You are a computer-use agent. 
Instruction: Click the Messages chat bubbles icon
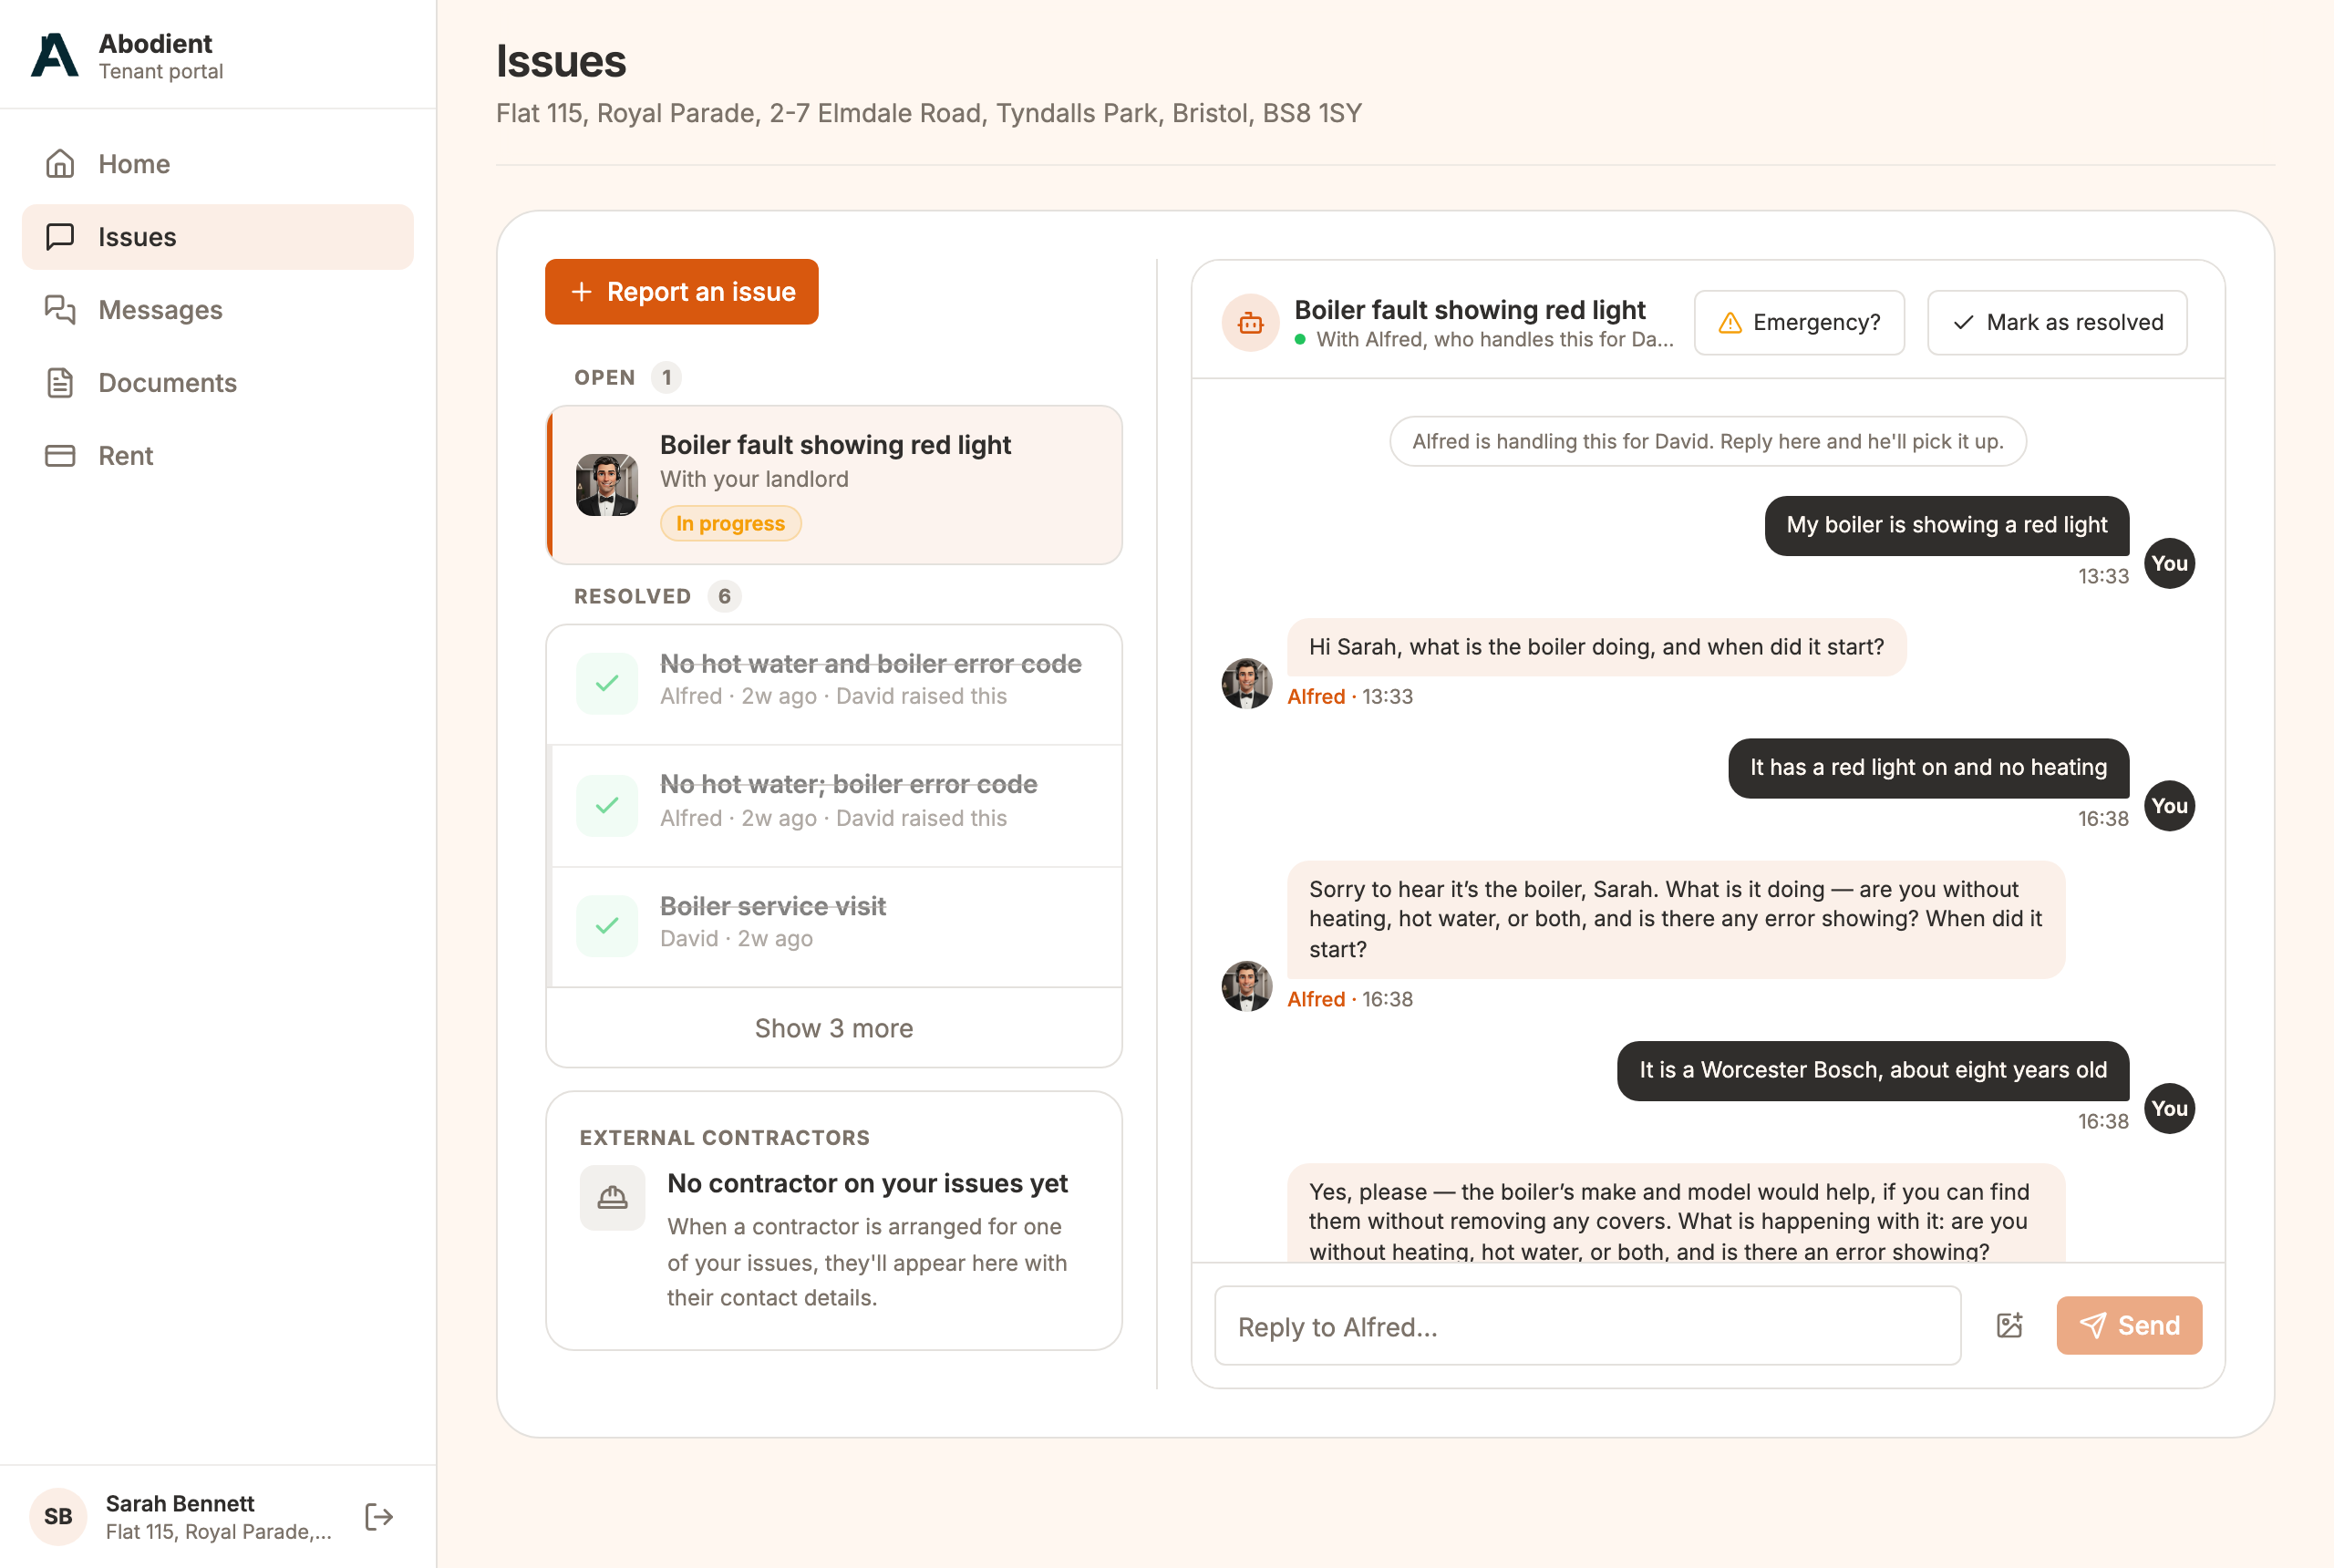60,310
